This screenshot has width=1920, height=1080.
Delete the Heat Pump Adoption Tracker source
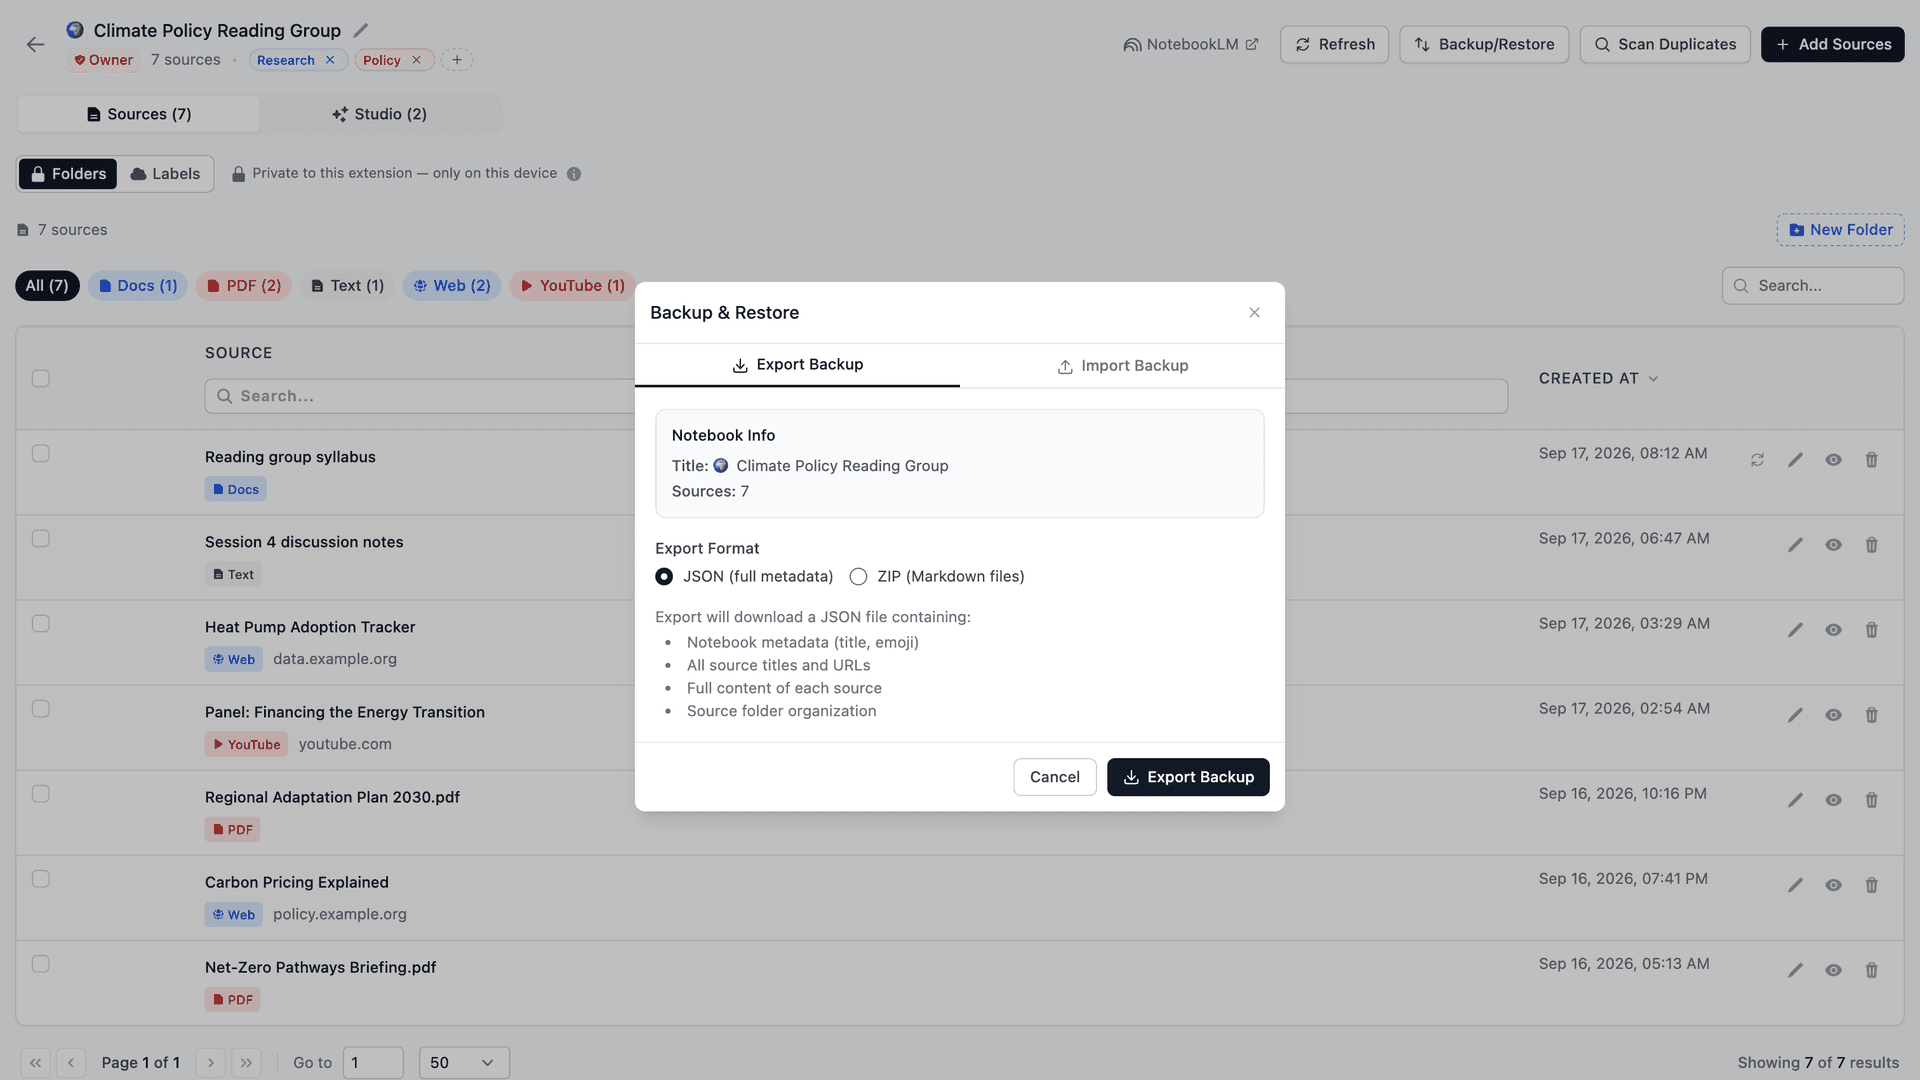point(1871,630)
